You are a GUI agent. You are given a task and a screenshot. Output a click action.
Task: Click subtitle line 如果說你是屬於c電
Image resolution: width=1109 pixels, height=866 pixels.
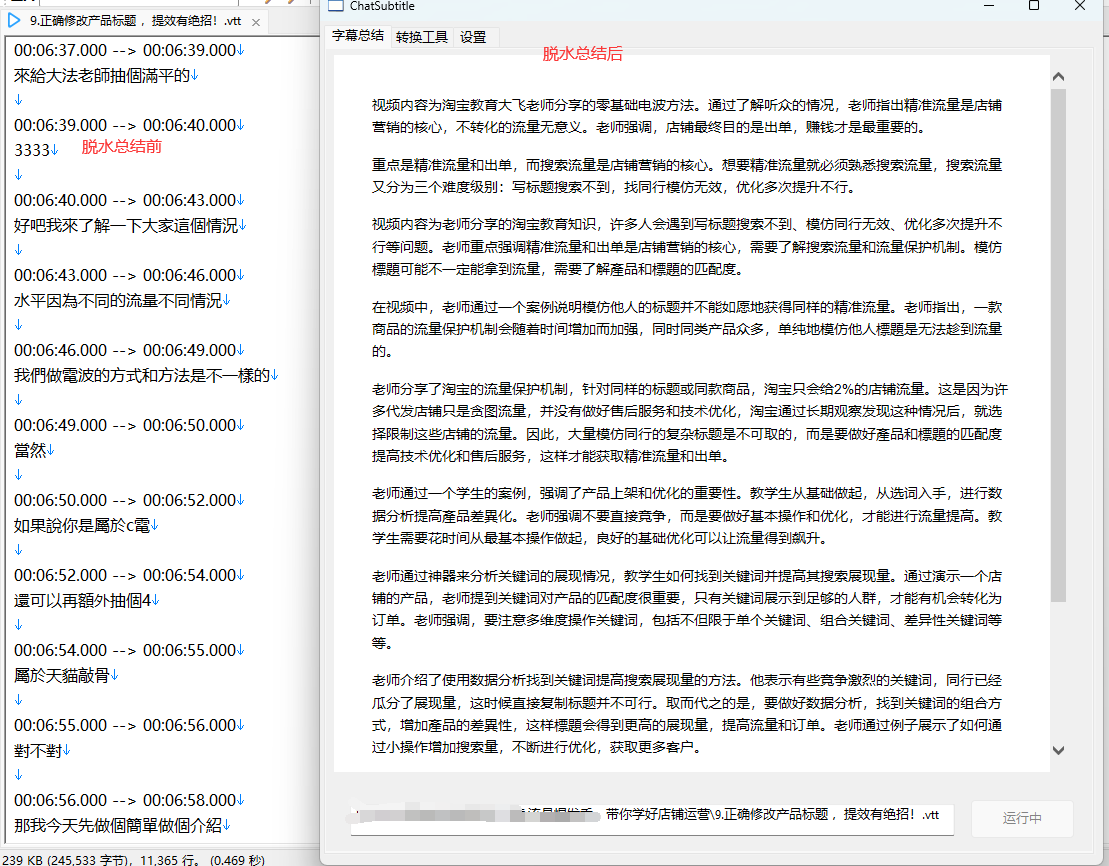tap(81, 526)
